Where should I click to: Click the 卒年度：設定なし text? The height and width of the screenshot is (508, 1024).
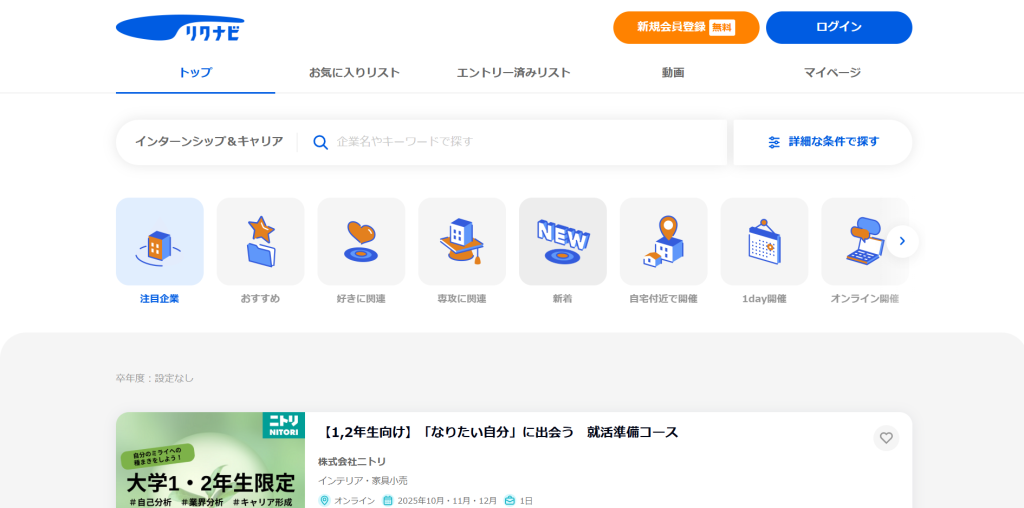pyautogui.click(x=155, y=378)
